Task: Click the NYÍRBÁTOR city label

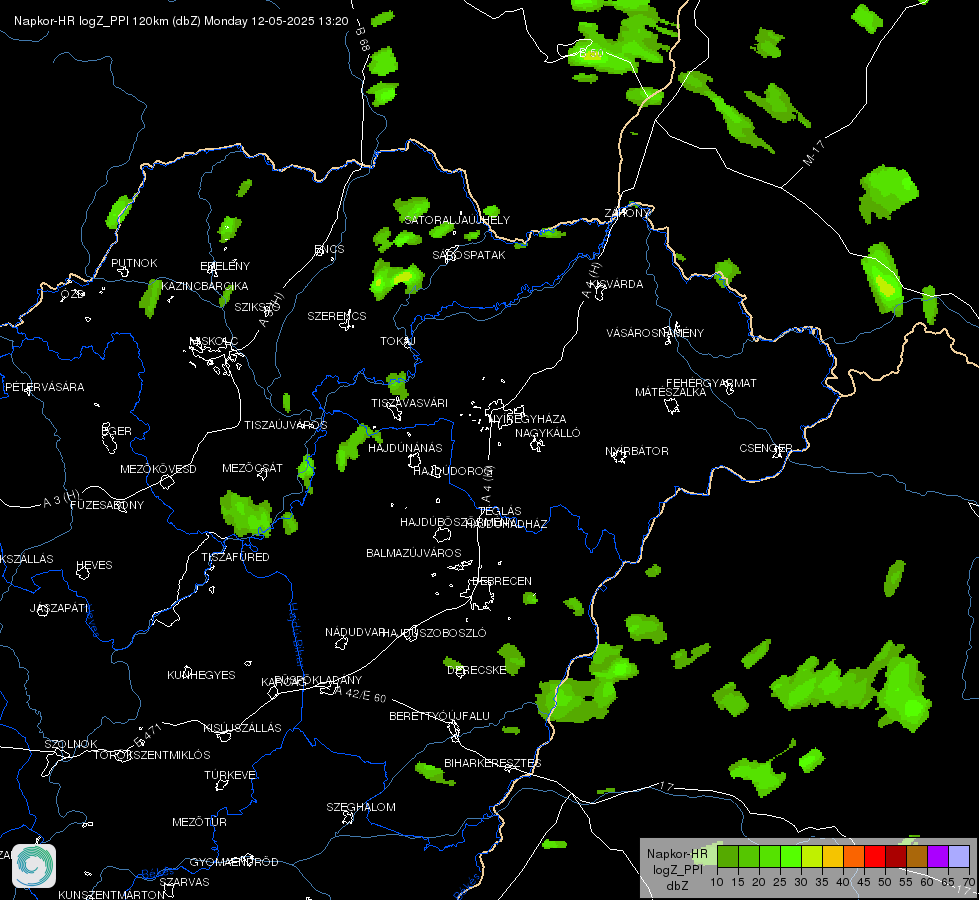Action: tap(637, 451)
